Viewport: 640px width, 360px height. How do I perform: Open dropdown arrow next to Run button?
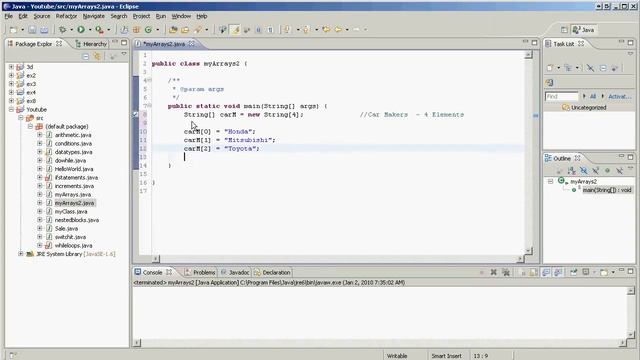[x=90, y=30]
